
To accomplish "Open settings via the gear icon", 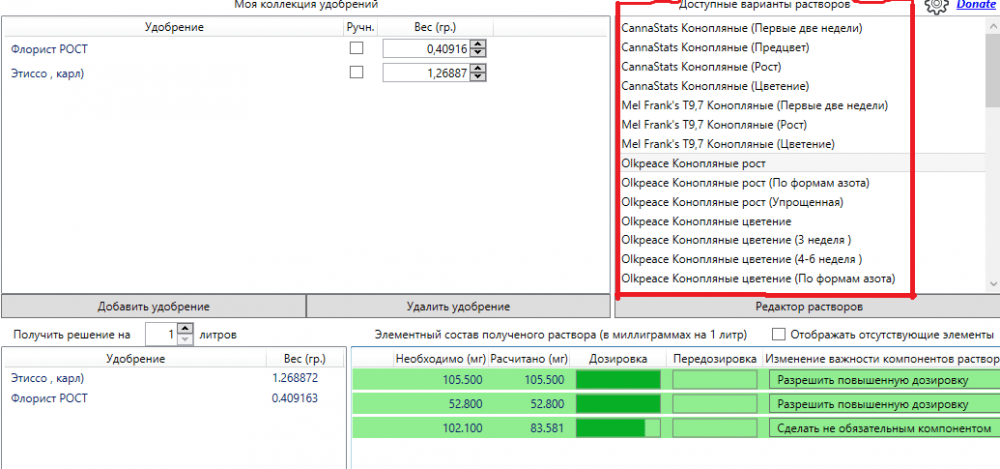I will coord(936,5).
